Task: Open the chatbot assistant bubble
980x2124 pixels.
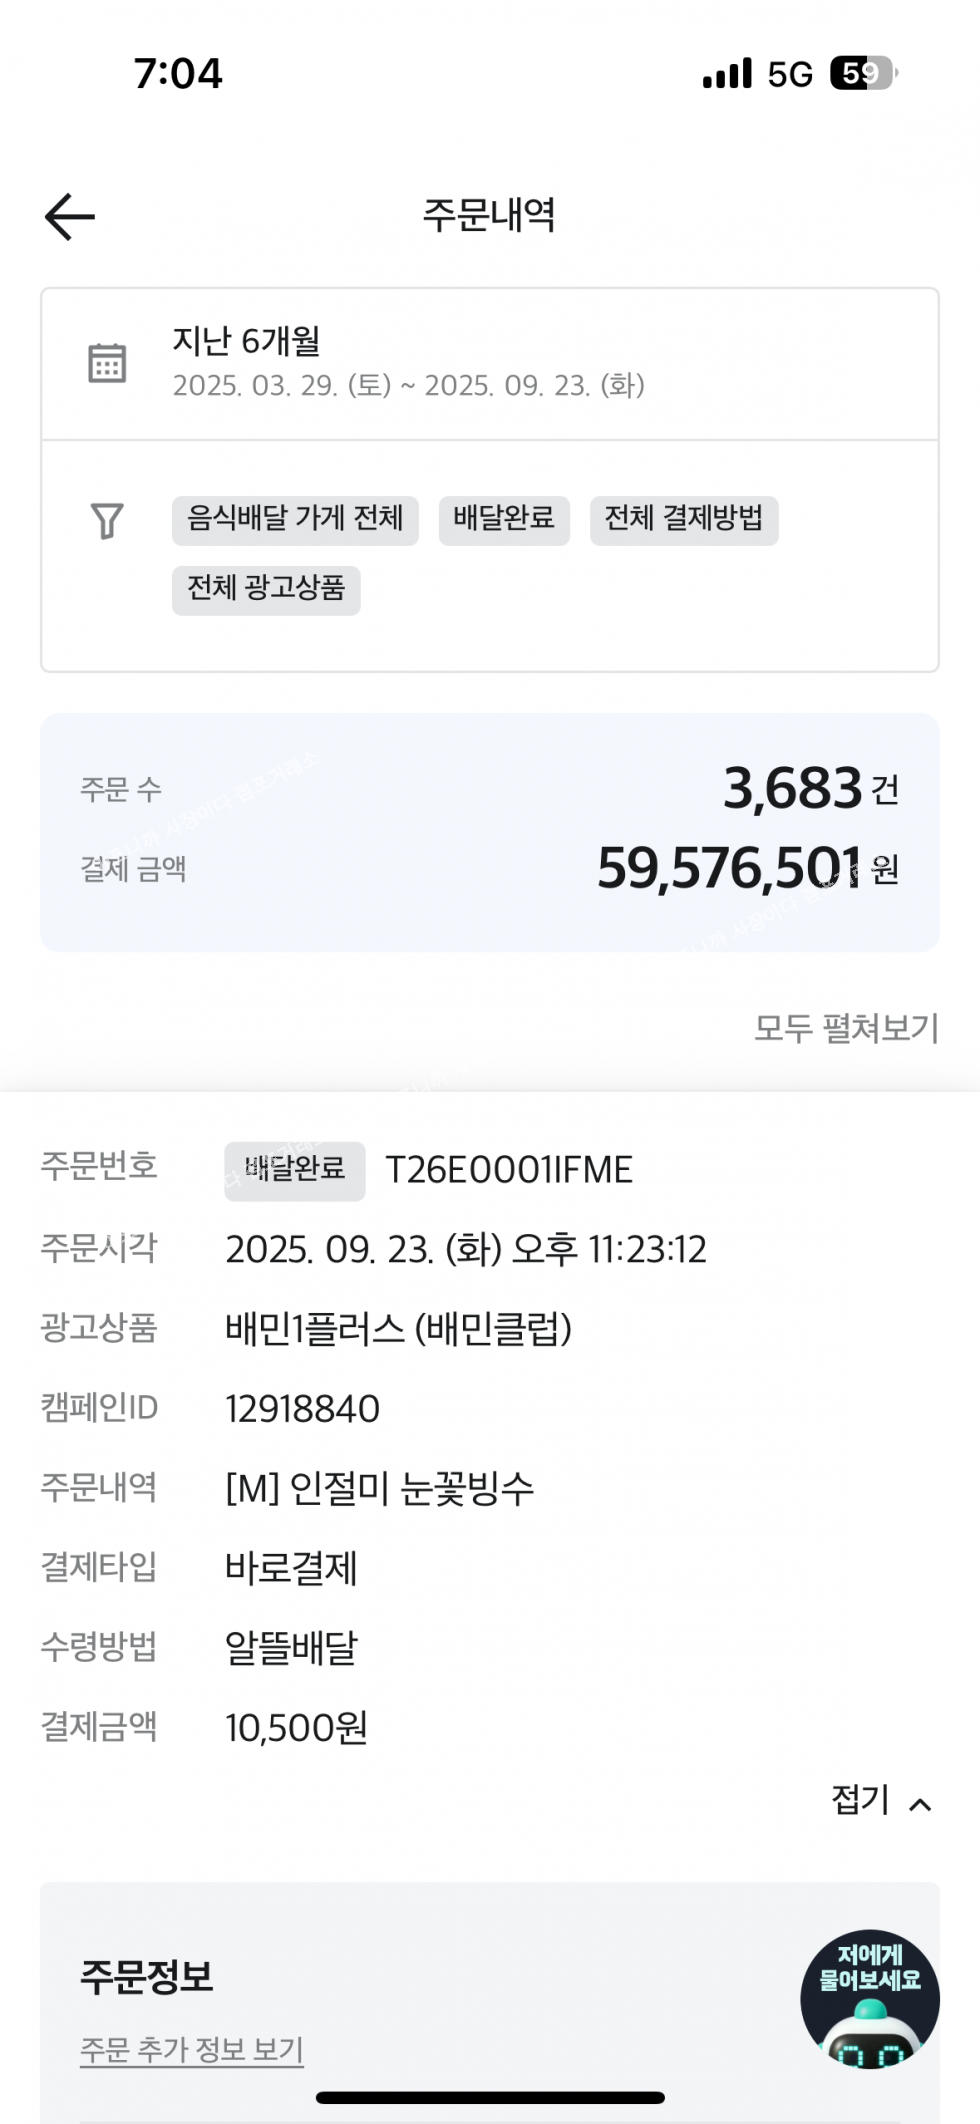Action: 869,1998
